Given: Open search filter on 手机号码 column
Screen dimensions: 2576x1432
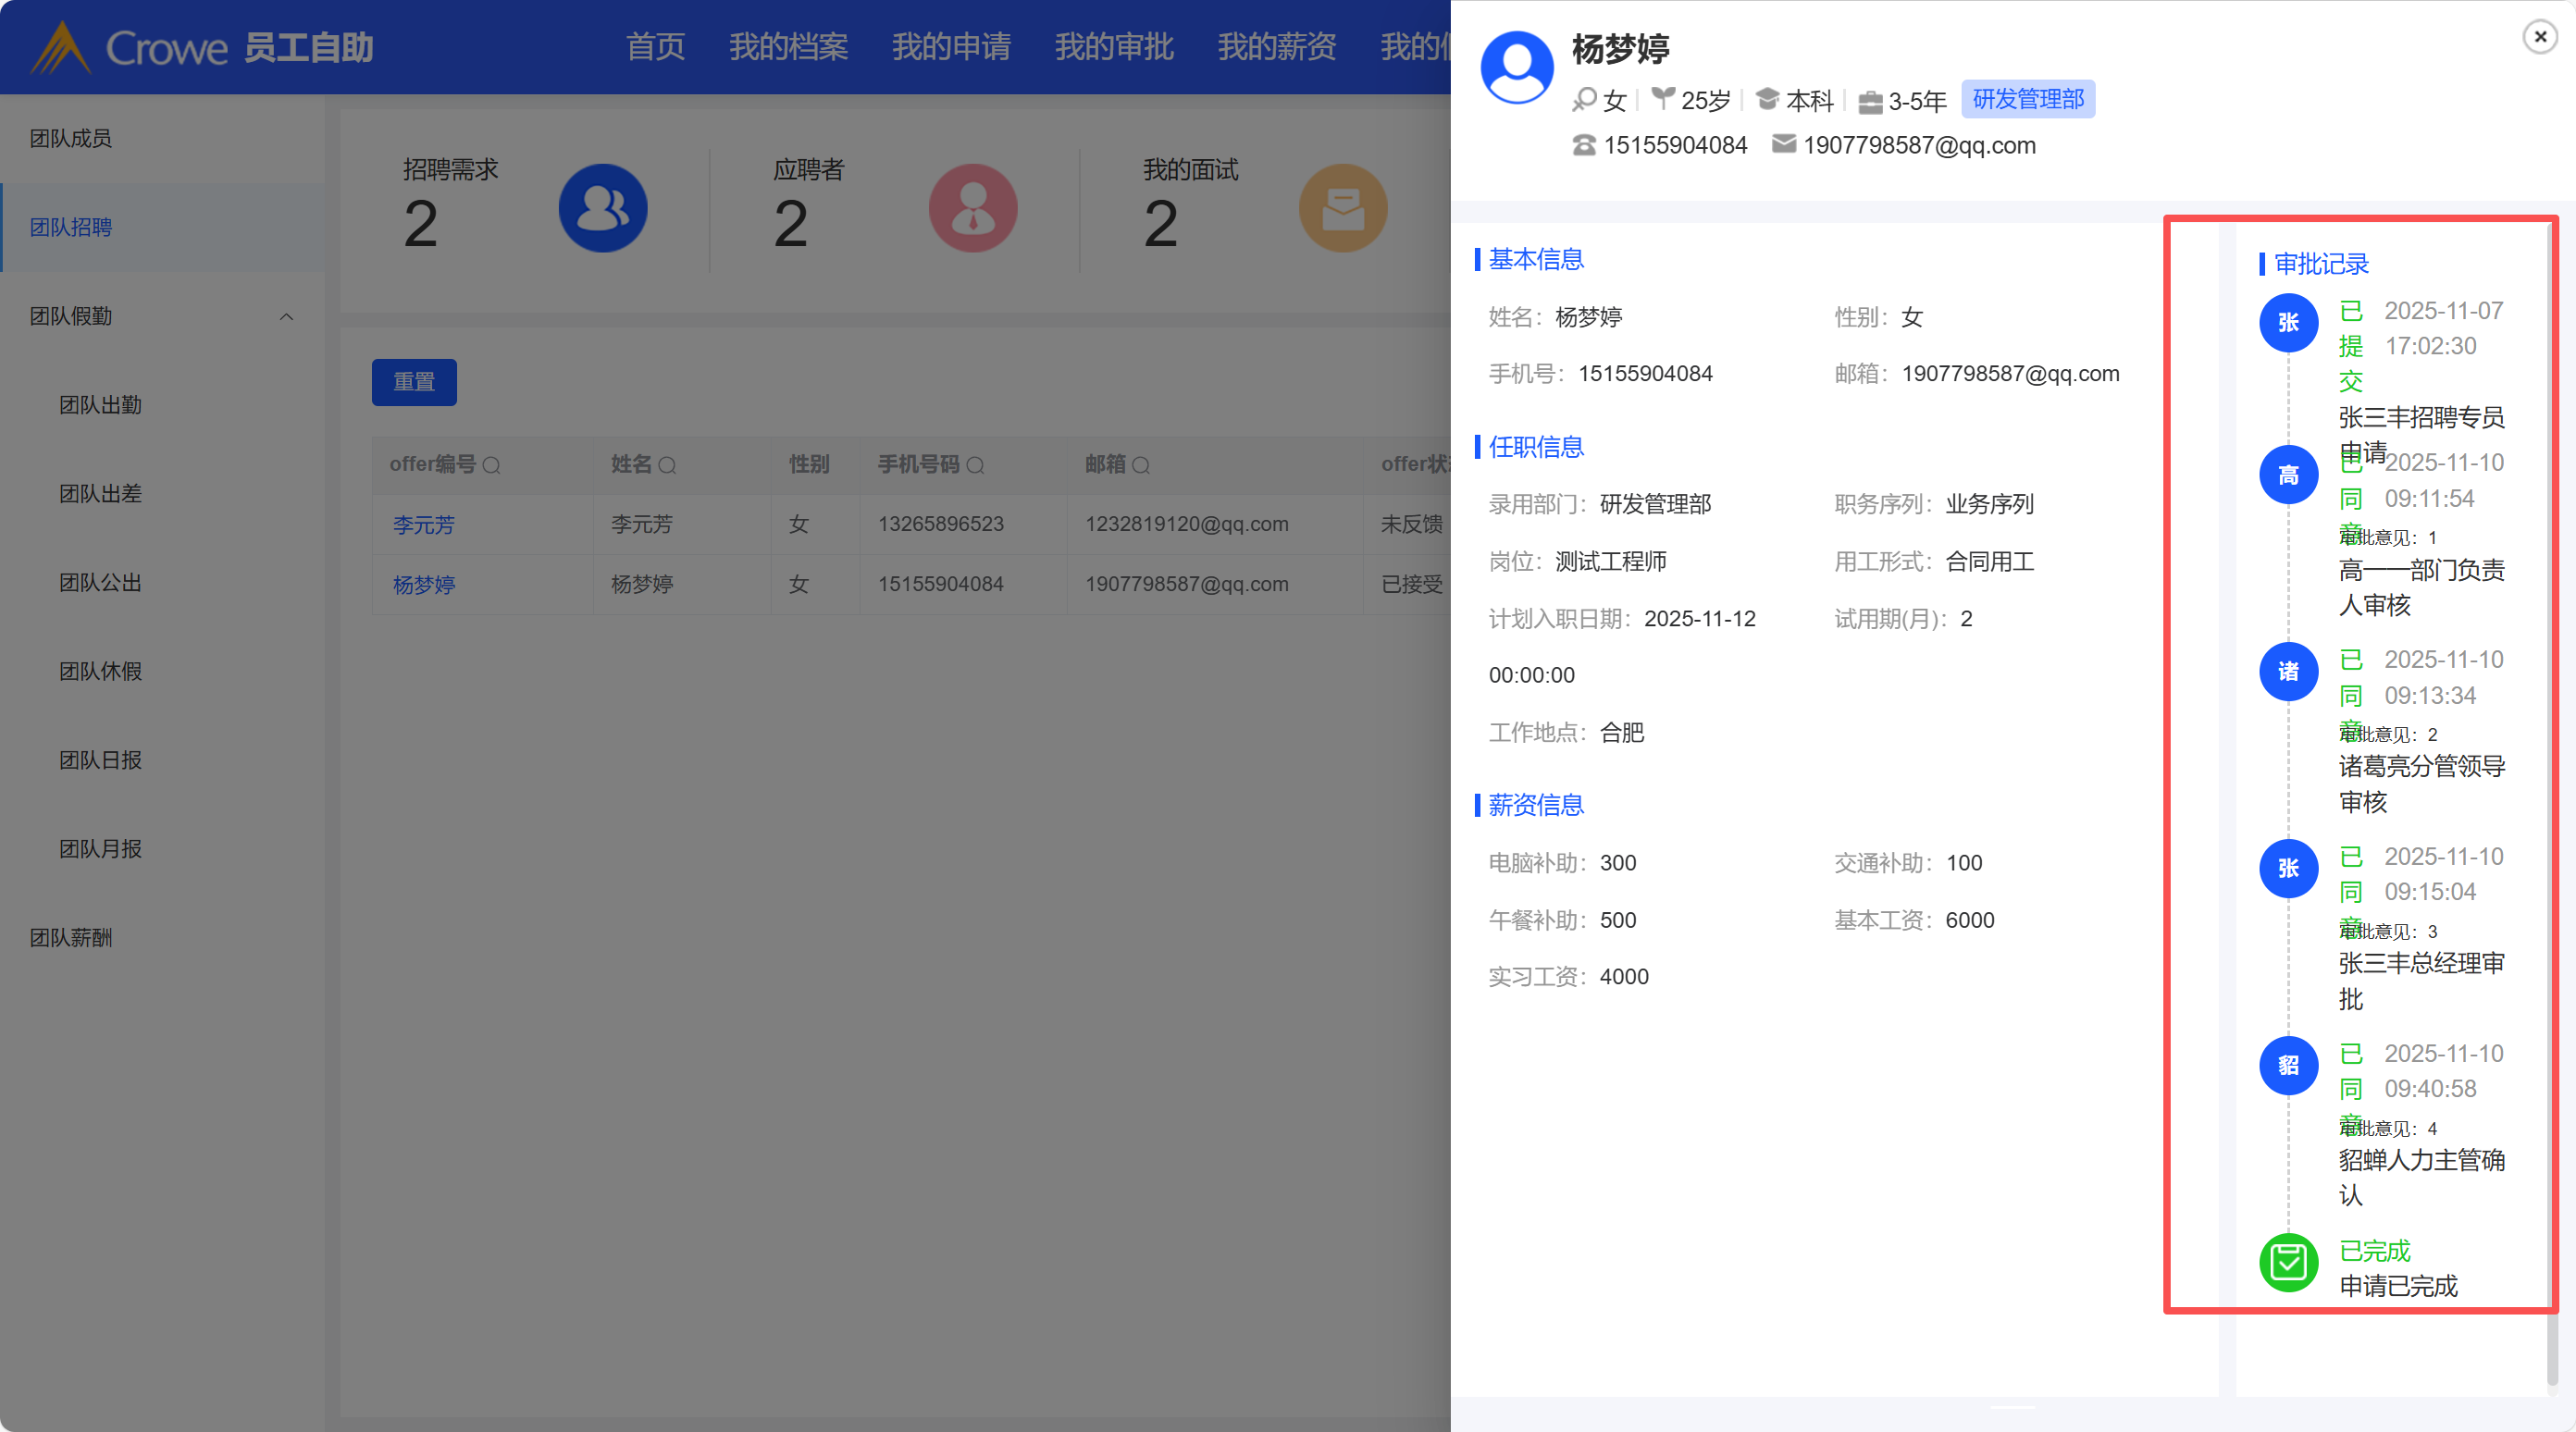Looking at the screenshot, I should (976, 465).
